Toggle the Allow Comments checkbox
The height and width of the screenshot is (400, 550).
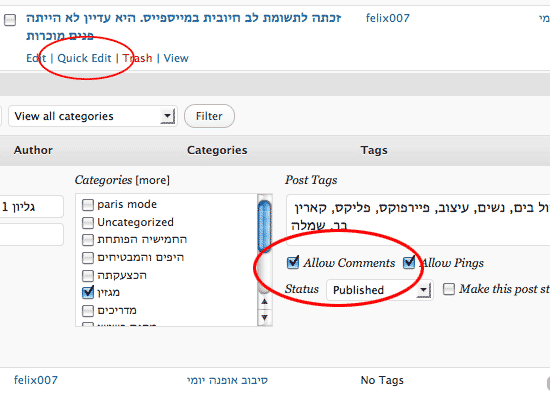(293, 262)
